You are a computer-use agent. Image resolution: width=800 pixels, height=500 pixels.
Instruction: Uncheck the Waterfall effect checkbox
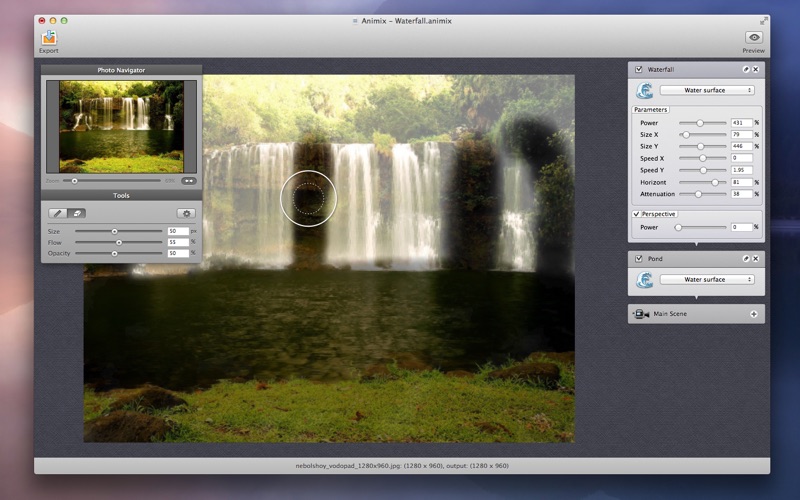point(638,69)
